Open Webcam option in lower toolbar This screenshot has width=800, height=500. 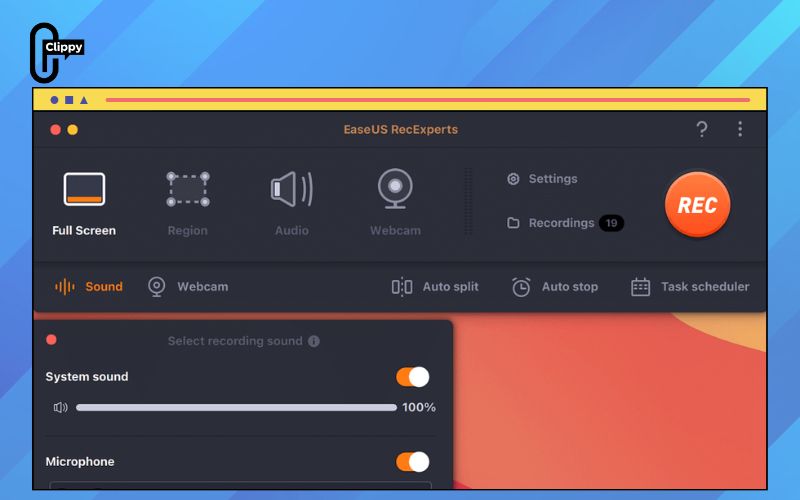[188, 287]
